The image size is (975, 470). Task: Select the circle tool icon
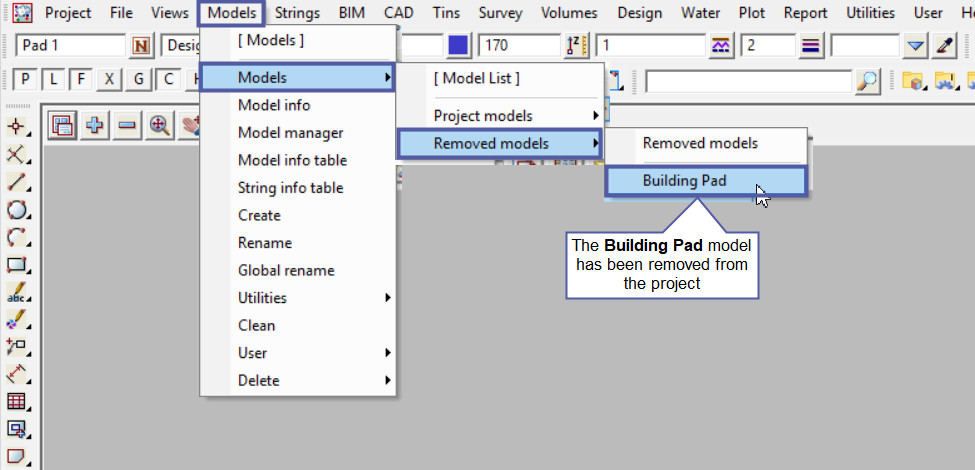(x=17, y=210)
